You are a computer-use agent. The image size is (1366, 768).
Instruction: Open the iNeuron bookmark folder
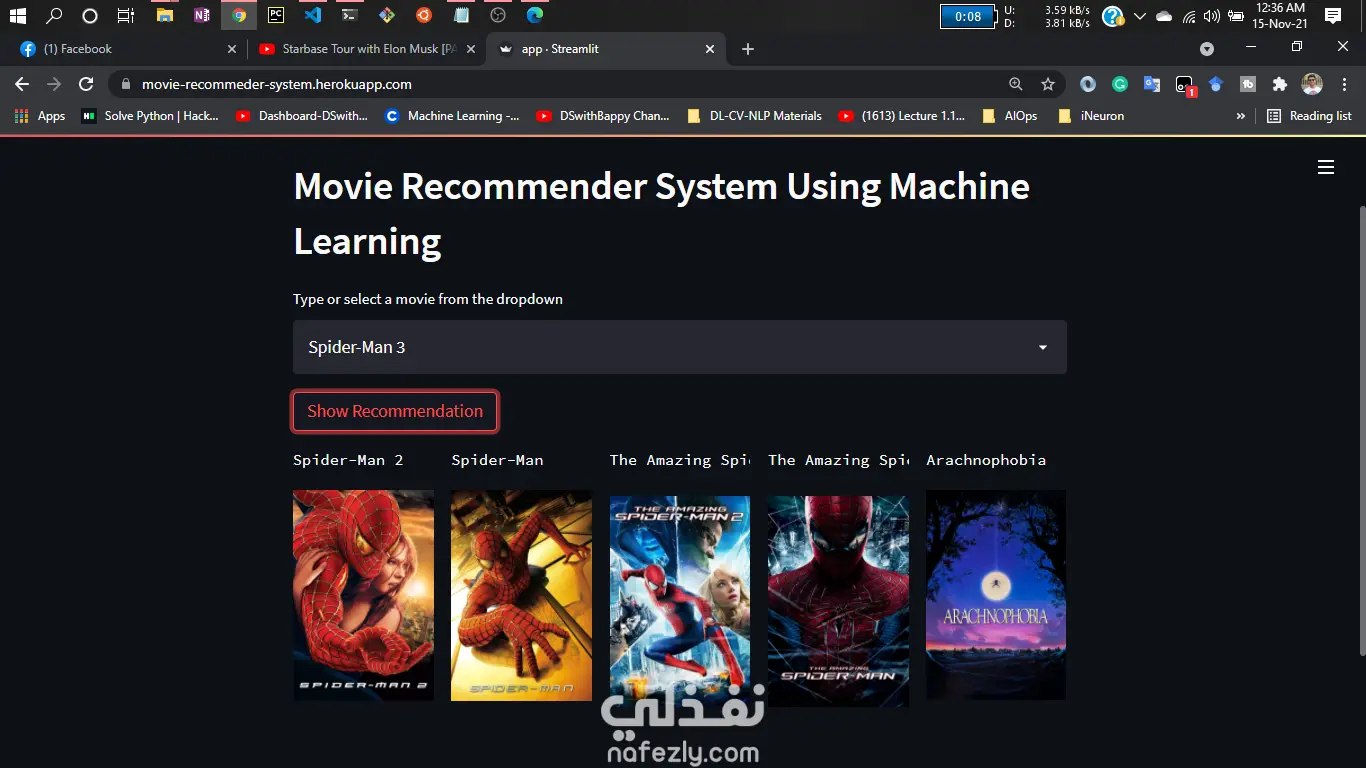coord(1091,116)
